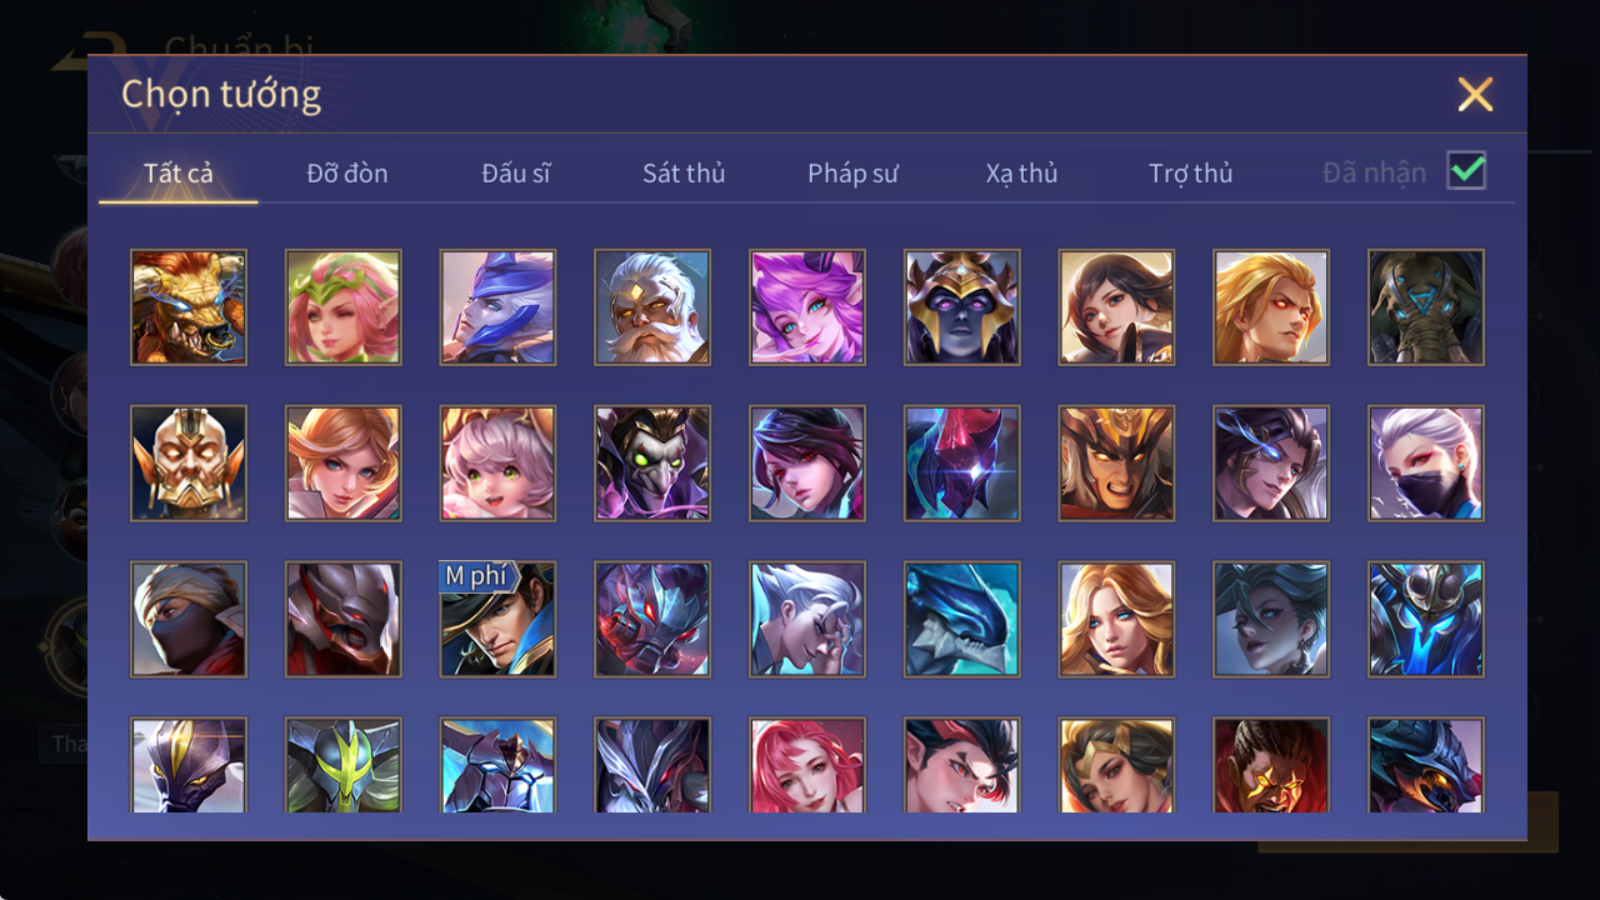The width and height of the screenshot is (1600, 900).
Task: Pick the blonde woman with blue eyes
Action: pyautogui.click(x=1116, y=619)
